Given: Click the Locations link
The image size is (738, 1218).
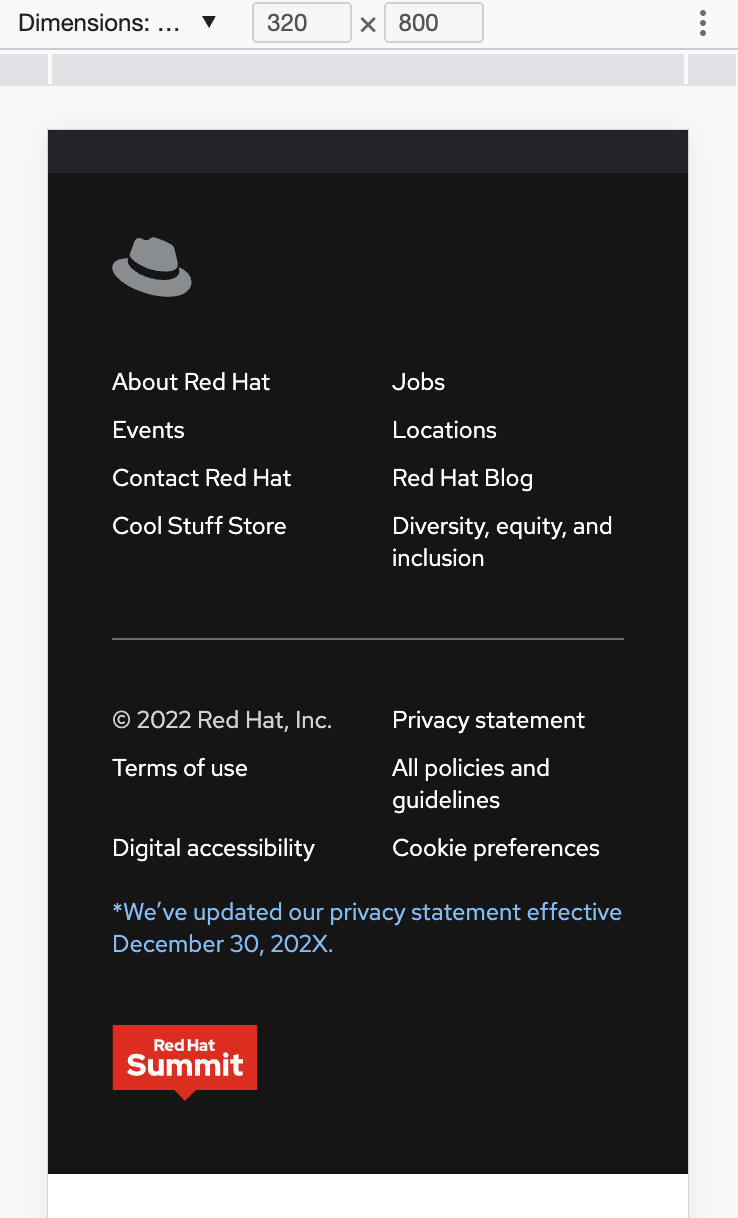Looking at the screenshot, I should (x=444, y=430).
